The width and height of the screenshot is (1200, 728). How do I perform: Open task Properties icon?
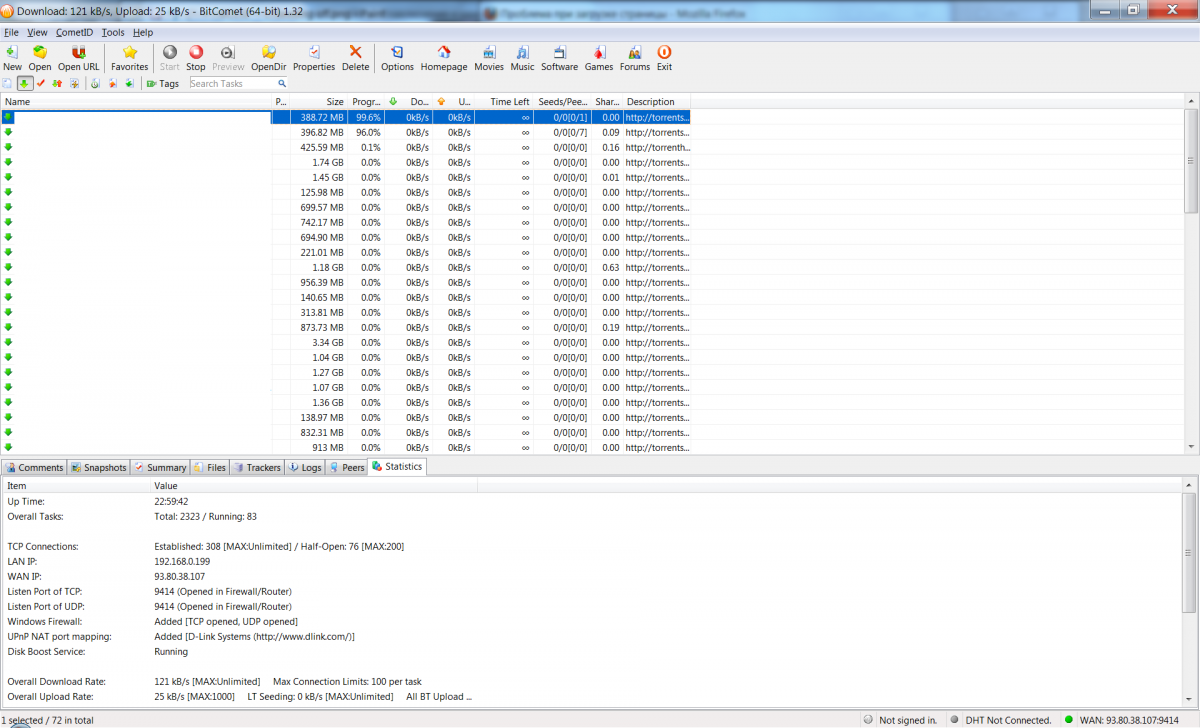coord(314,58)
